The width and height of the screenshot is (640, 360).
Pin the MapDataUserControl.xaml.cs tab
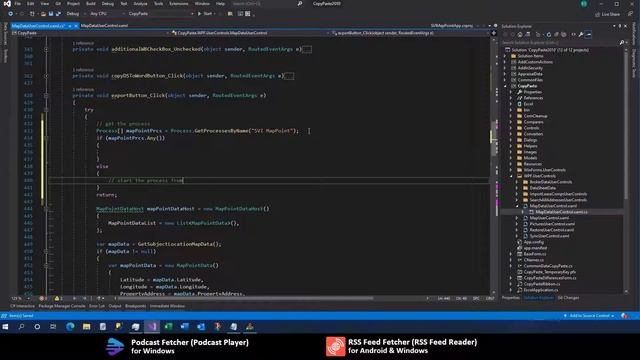coord(70,26)
